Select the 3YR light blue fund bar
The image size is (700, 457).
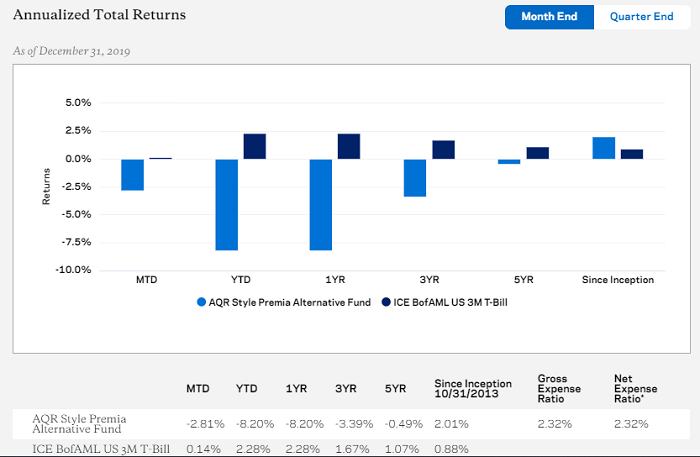[x=415, y=178]
